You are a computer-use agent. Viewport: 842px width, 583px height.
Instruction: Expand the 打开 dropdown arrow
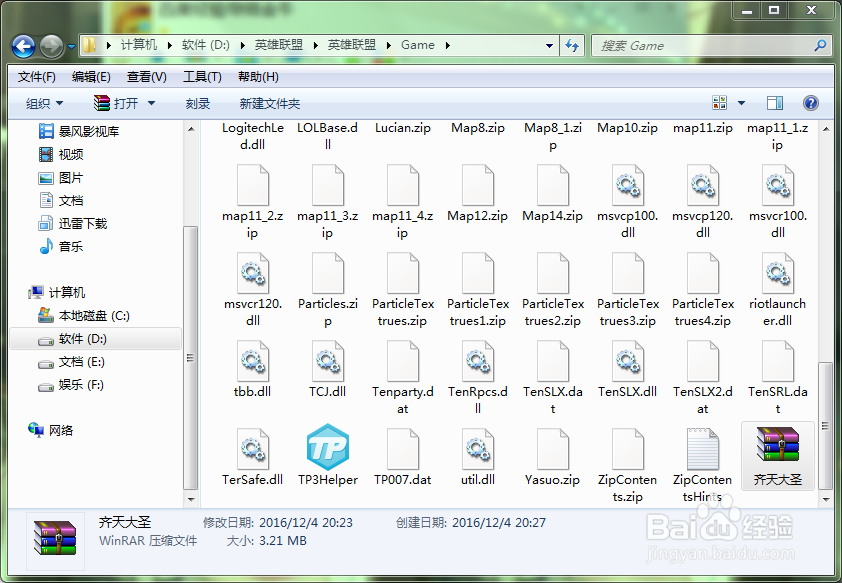[x=151, y=103]
